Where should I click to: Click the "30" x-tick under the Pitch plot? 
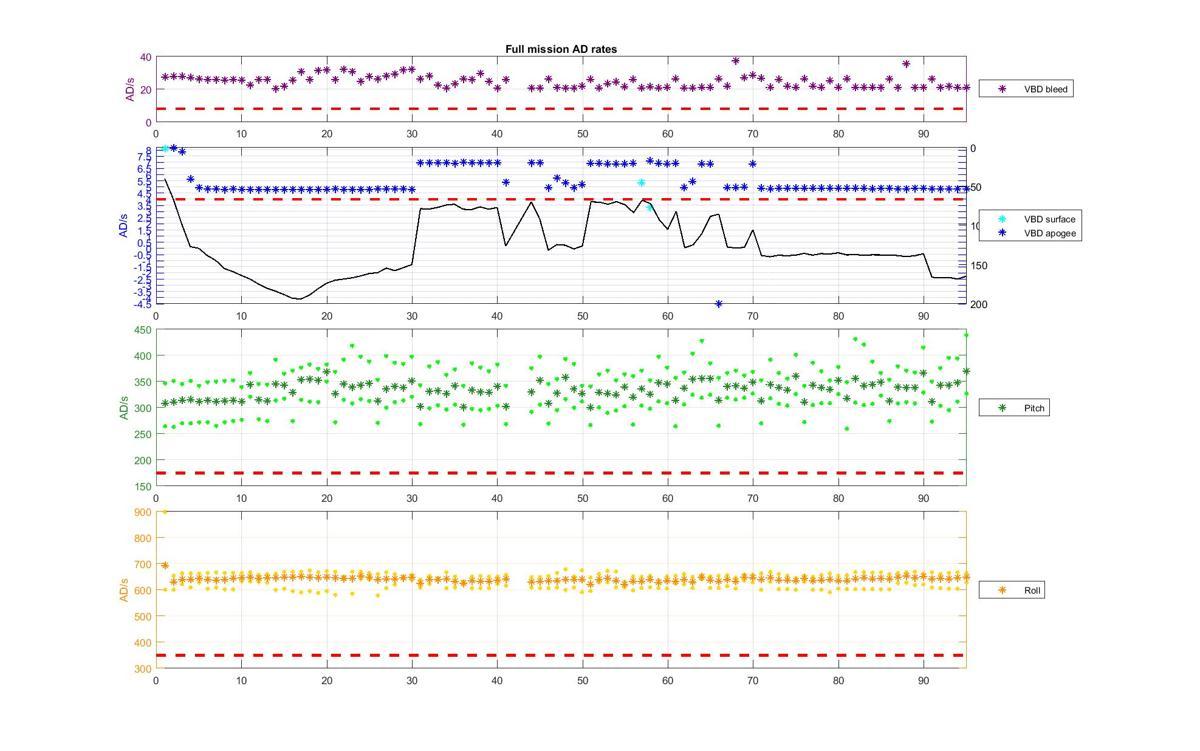412,497
